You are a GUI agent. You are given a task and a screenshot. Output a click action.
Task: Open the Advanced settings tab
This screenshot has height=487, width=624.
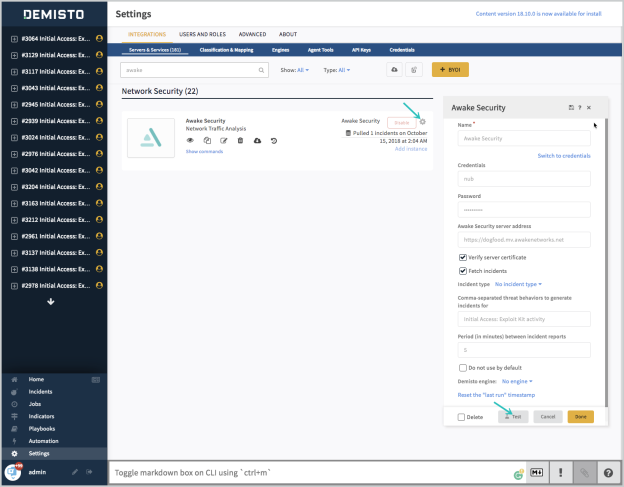[252, 34]
